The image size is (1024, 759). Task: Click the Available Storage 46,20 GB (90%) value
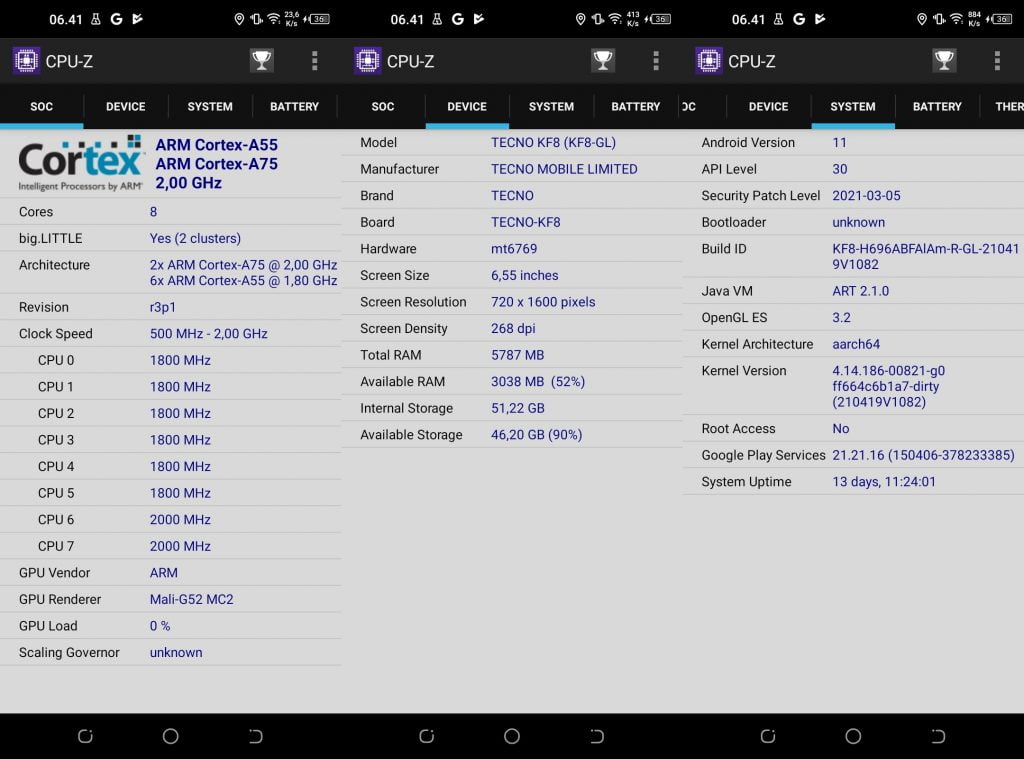pyautogui.click(x=536, y=435)
